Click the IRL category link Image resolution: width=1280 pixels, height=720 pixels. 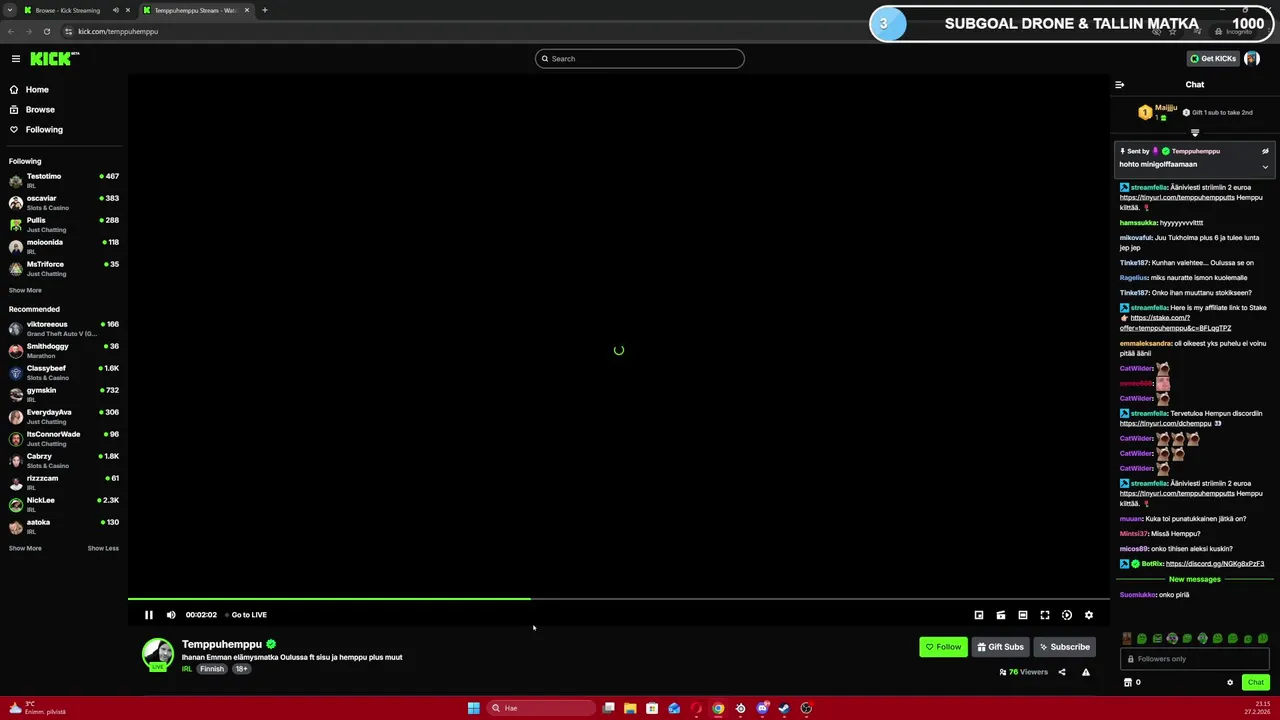(x=187, y=669)
